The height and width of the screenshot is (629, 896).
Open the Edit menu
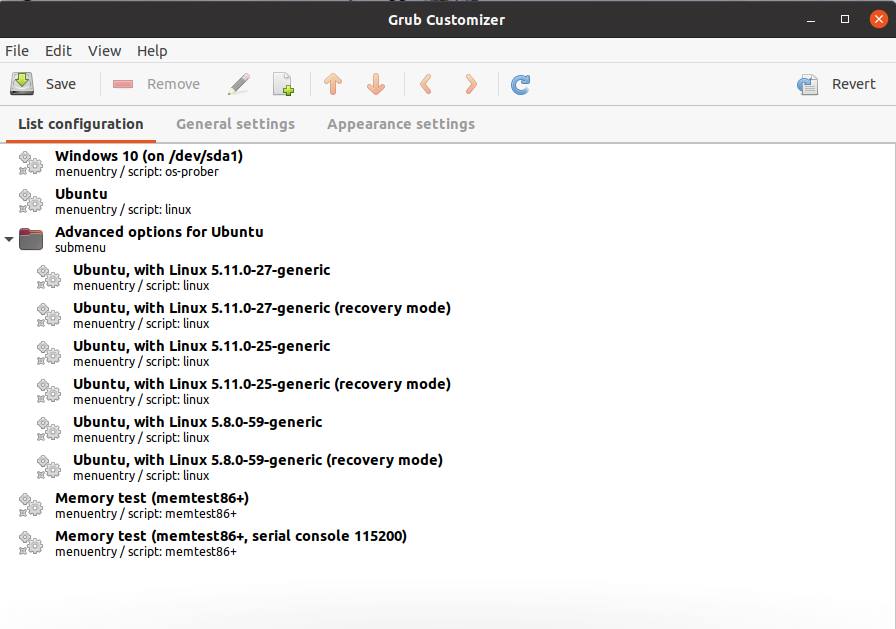tap(58, 51)
